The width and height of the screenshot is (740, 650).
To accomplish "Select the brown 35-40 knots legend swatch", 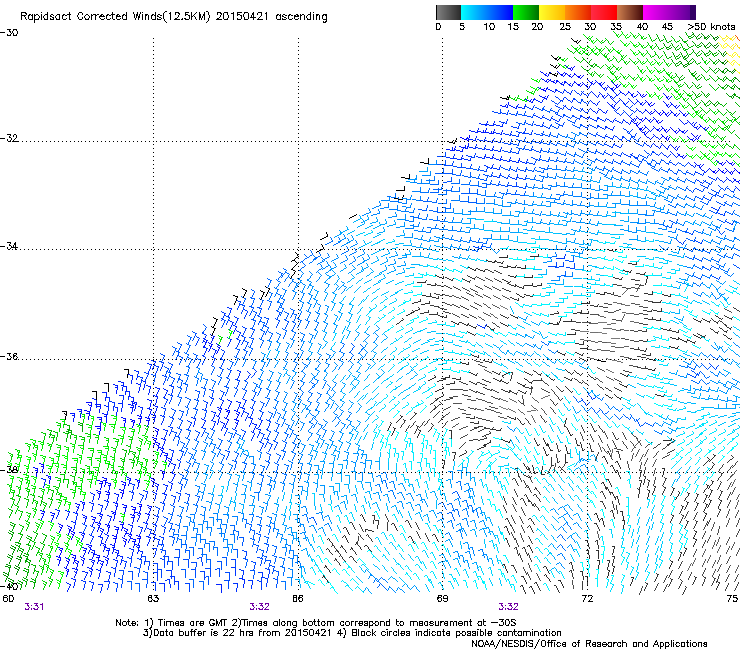I will pyautogui.click(x=630, y=12).
